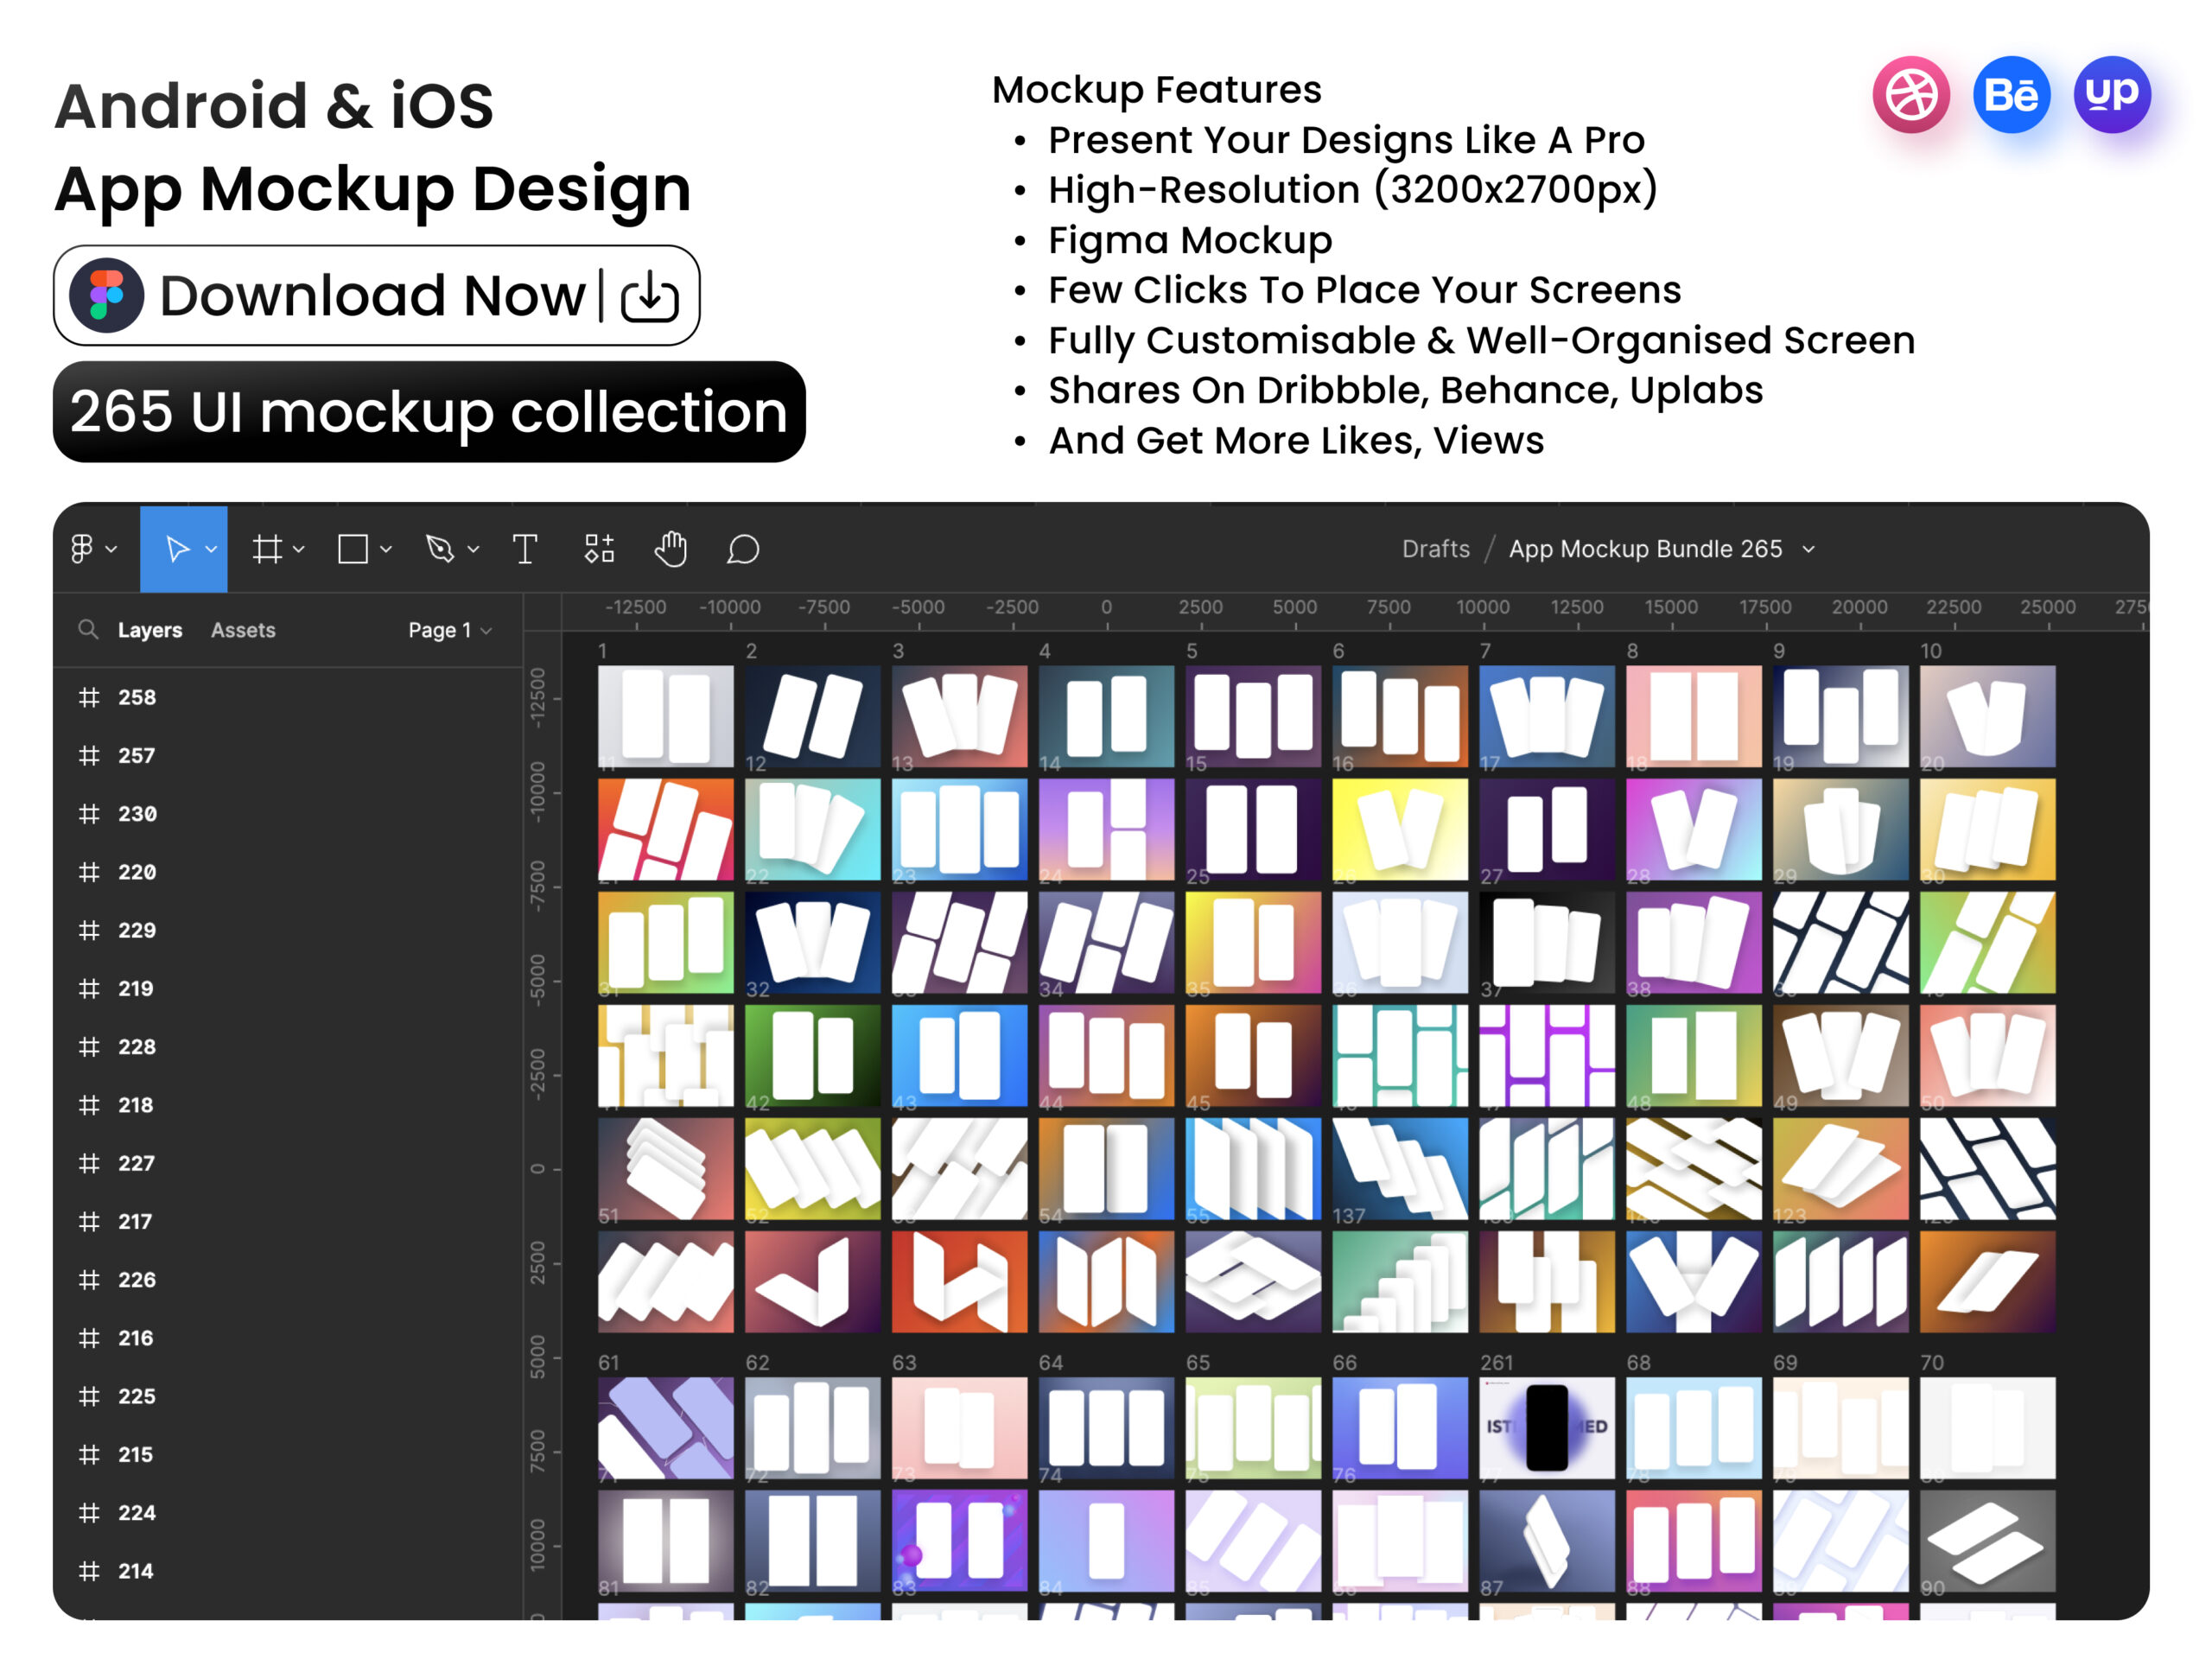Select layer 229 in layers list
The width and height of the screenshot is (2212, 1659).
[x=288, y=930]
